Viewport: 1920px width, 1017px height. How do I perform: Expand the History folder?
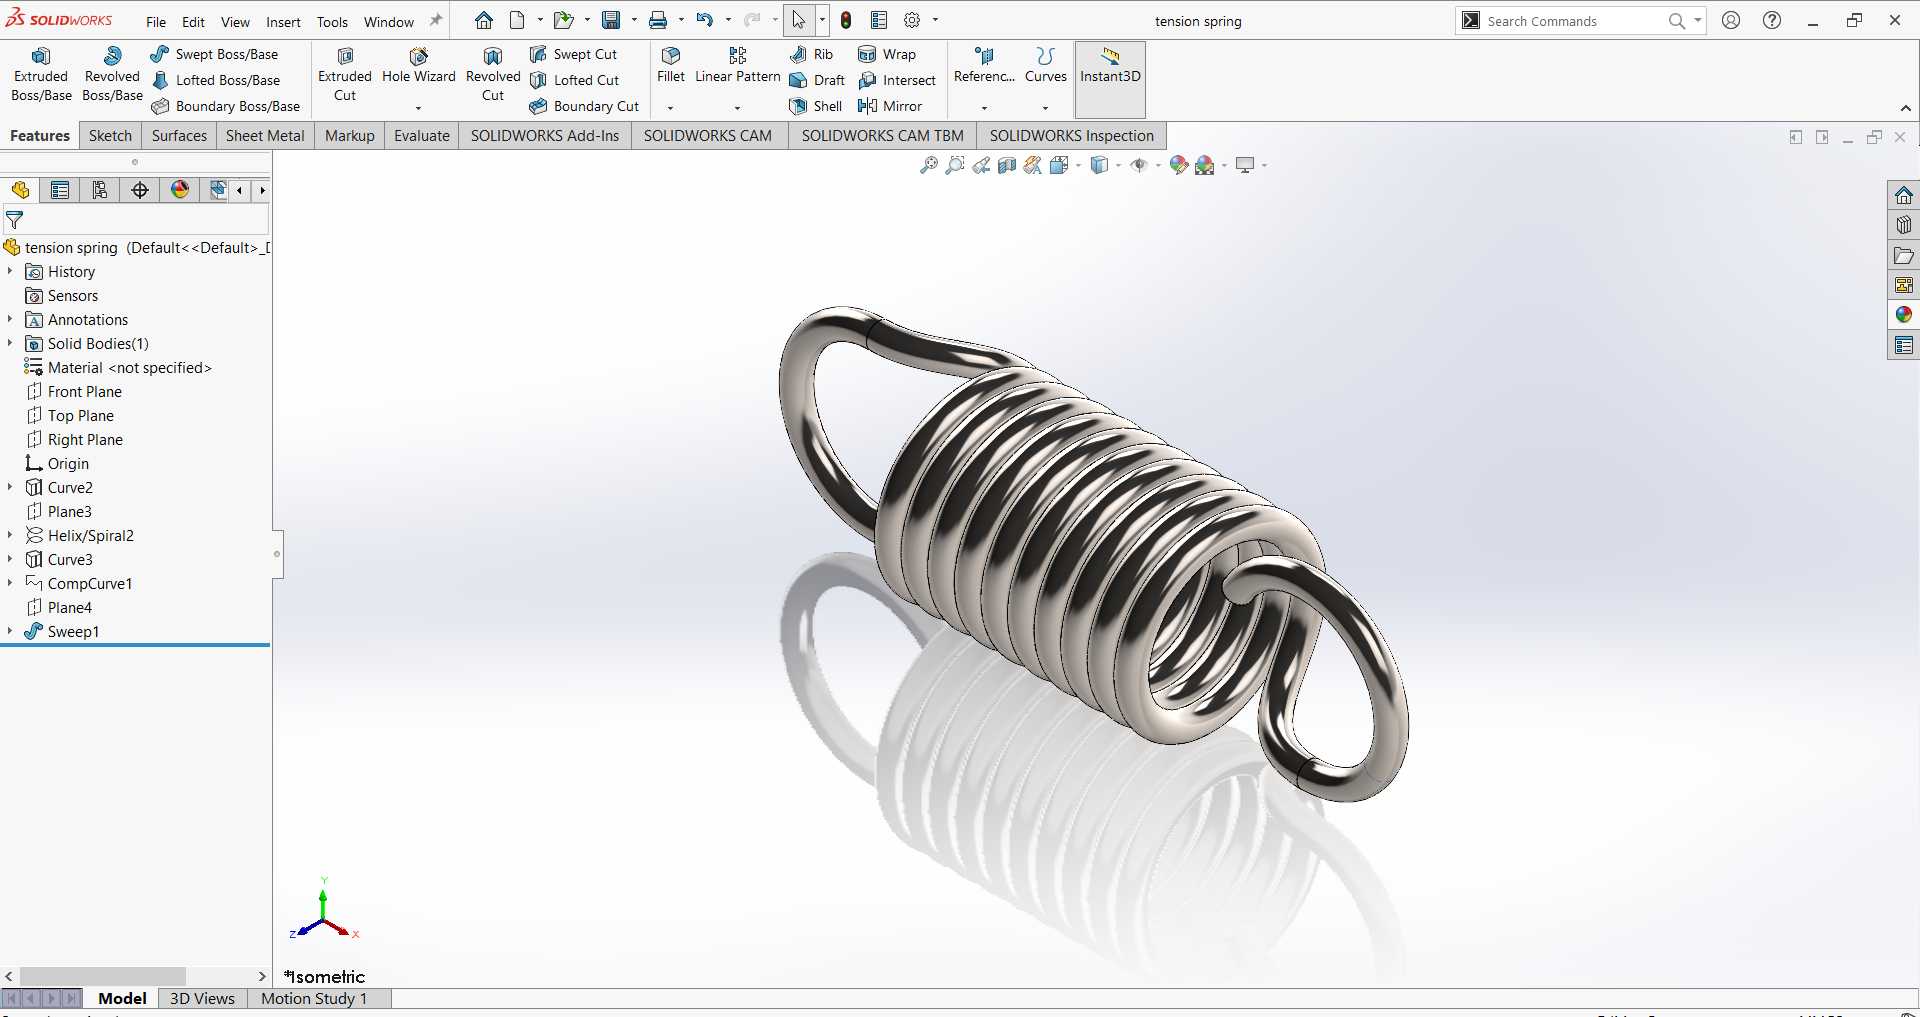(x=10, y=271)
